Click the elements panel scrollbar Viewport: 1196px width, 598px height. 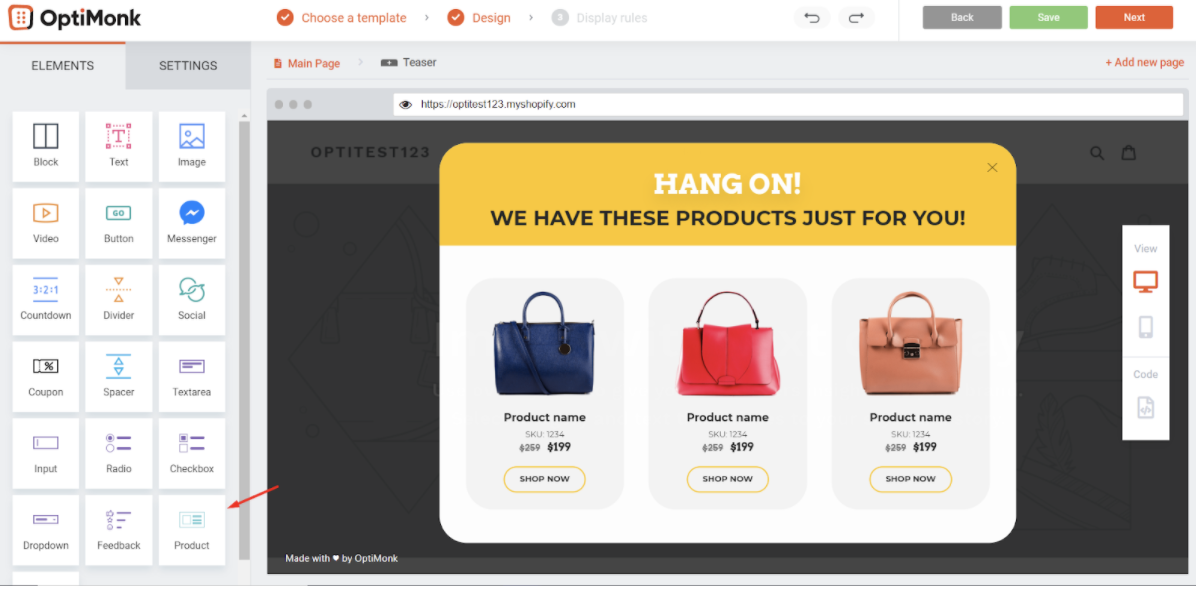[x=244, y=336]
